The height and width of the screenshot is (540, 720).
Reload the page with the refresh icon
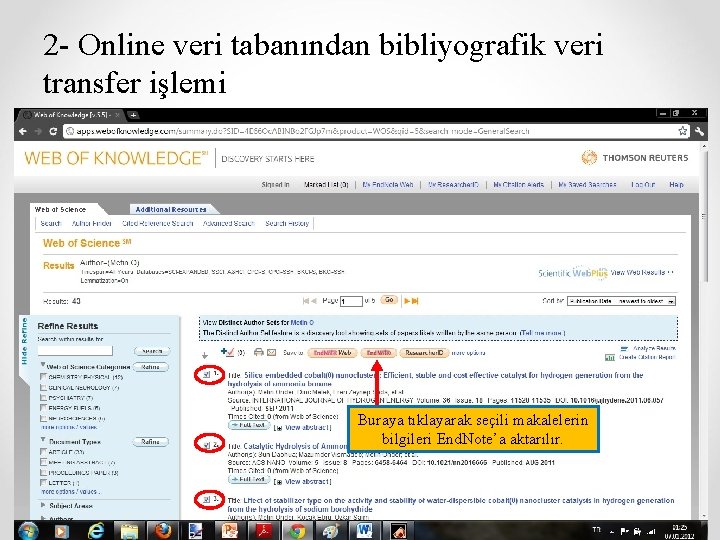[x=53, y=131]
